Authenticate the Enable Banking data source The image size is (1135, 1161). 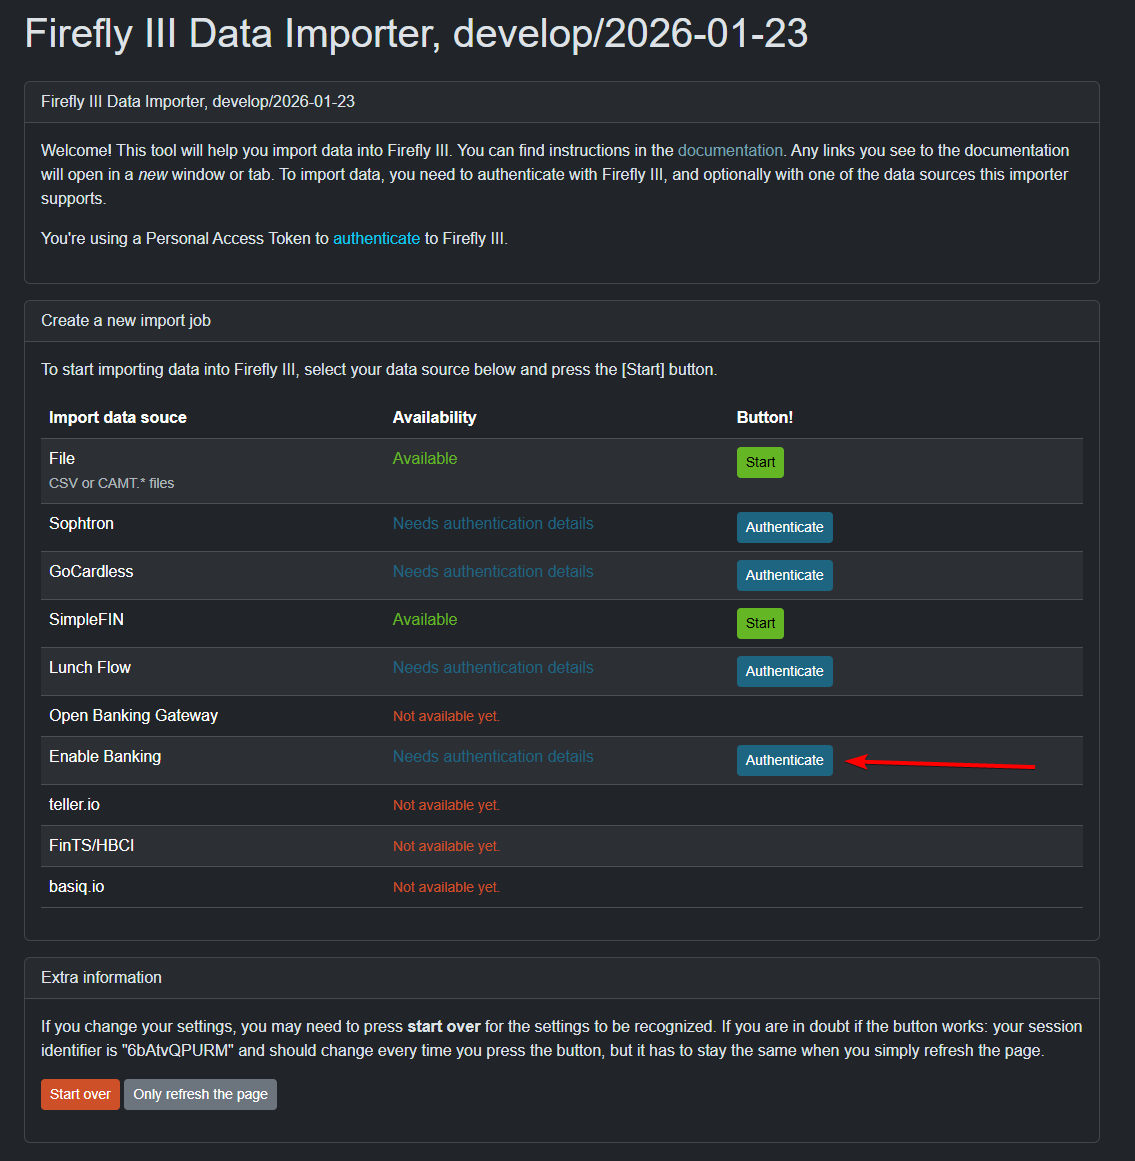pyautogui.click(x=784, y=760)
